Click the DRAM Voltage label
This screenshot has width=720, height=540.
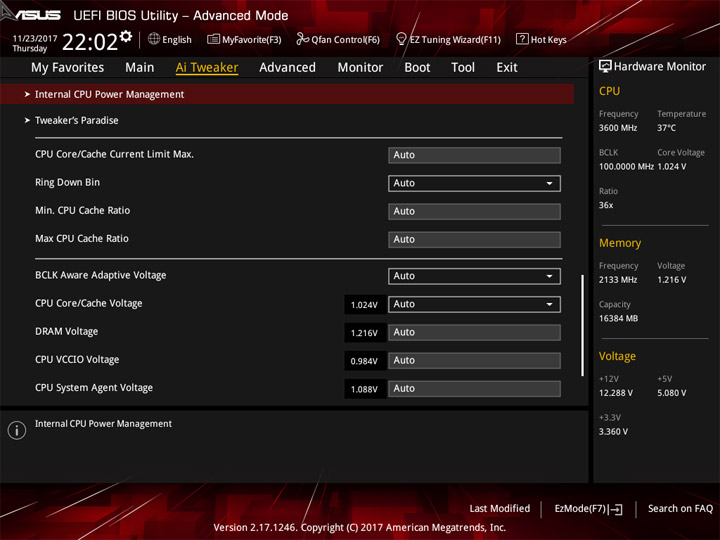pos(67,332)
